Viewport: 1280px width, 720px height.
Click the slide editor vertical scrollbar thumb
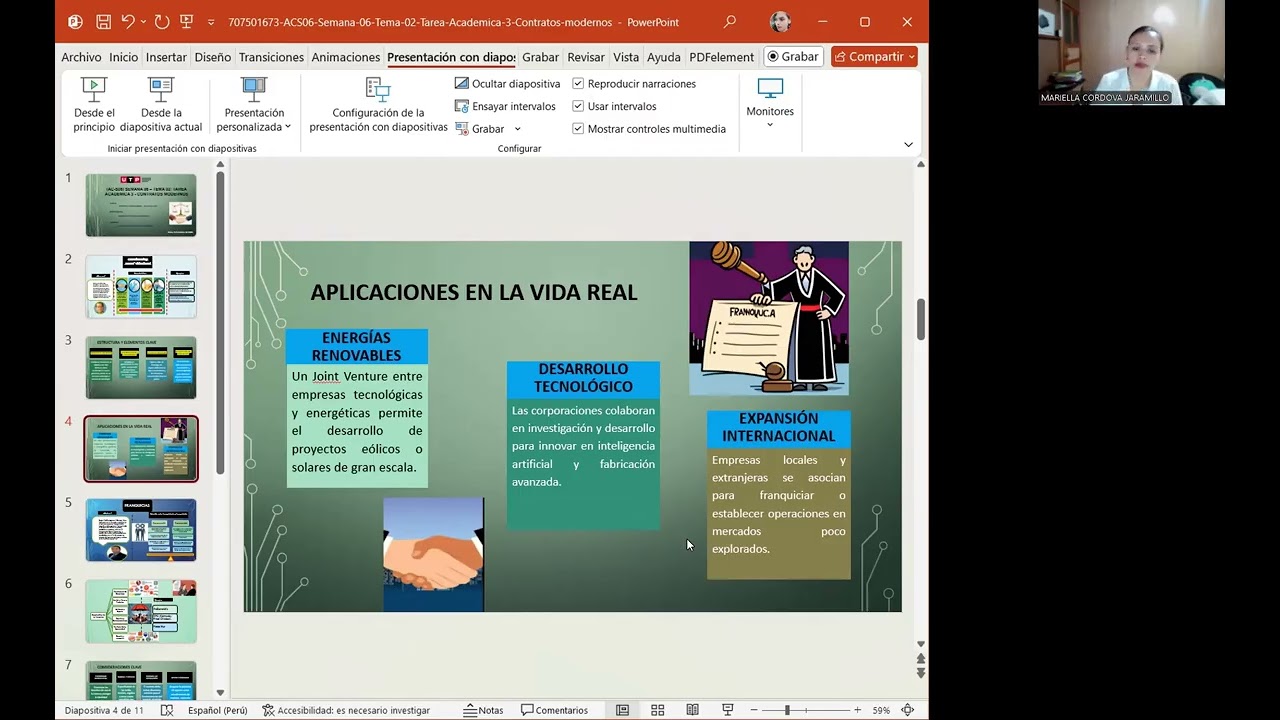pos(921,320)
